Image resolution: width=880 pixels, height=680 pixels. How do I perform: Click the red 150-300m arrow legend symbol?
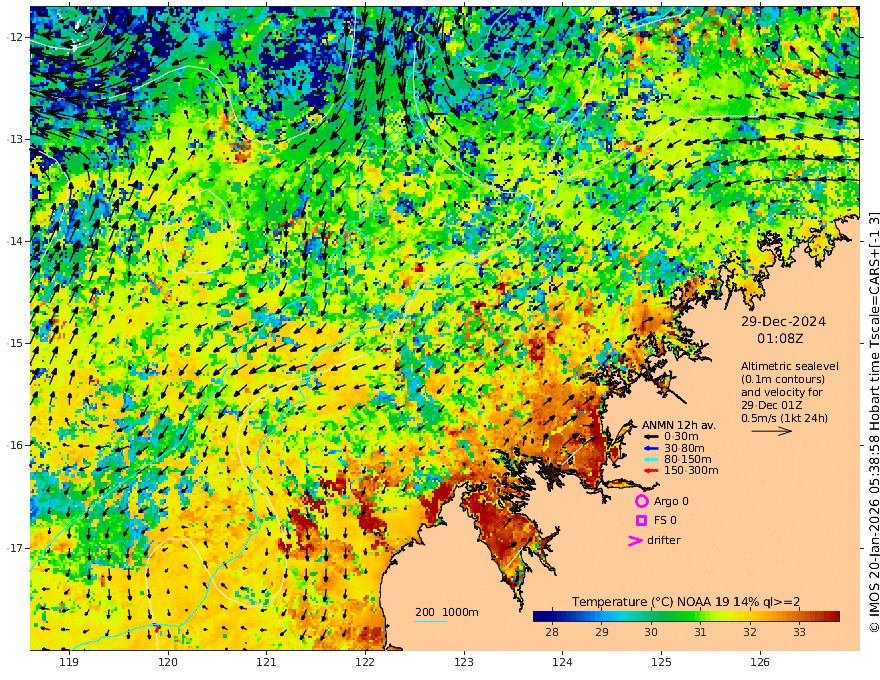[x=650, y=470]
